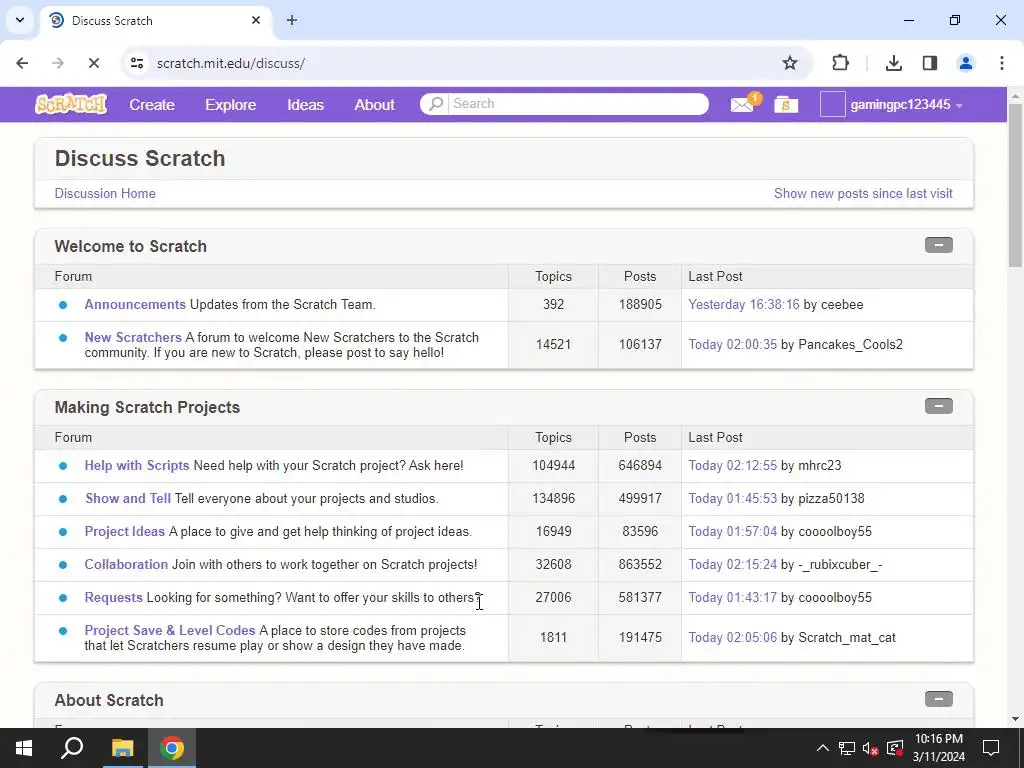The width and height of the screenshot is (1024, 768).
Task: Open File Explorer from taskbar
Action: click(122, 748)
